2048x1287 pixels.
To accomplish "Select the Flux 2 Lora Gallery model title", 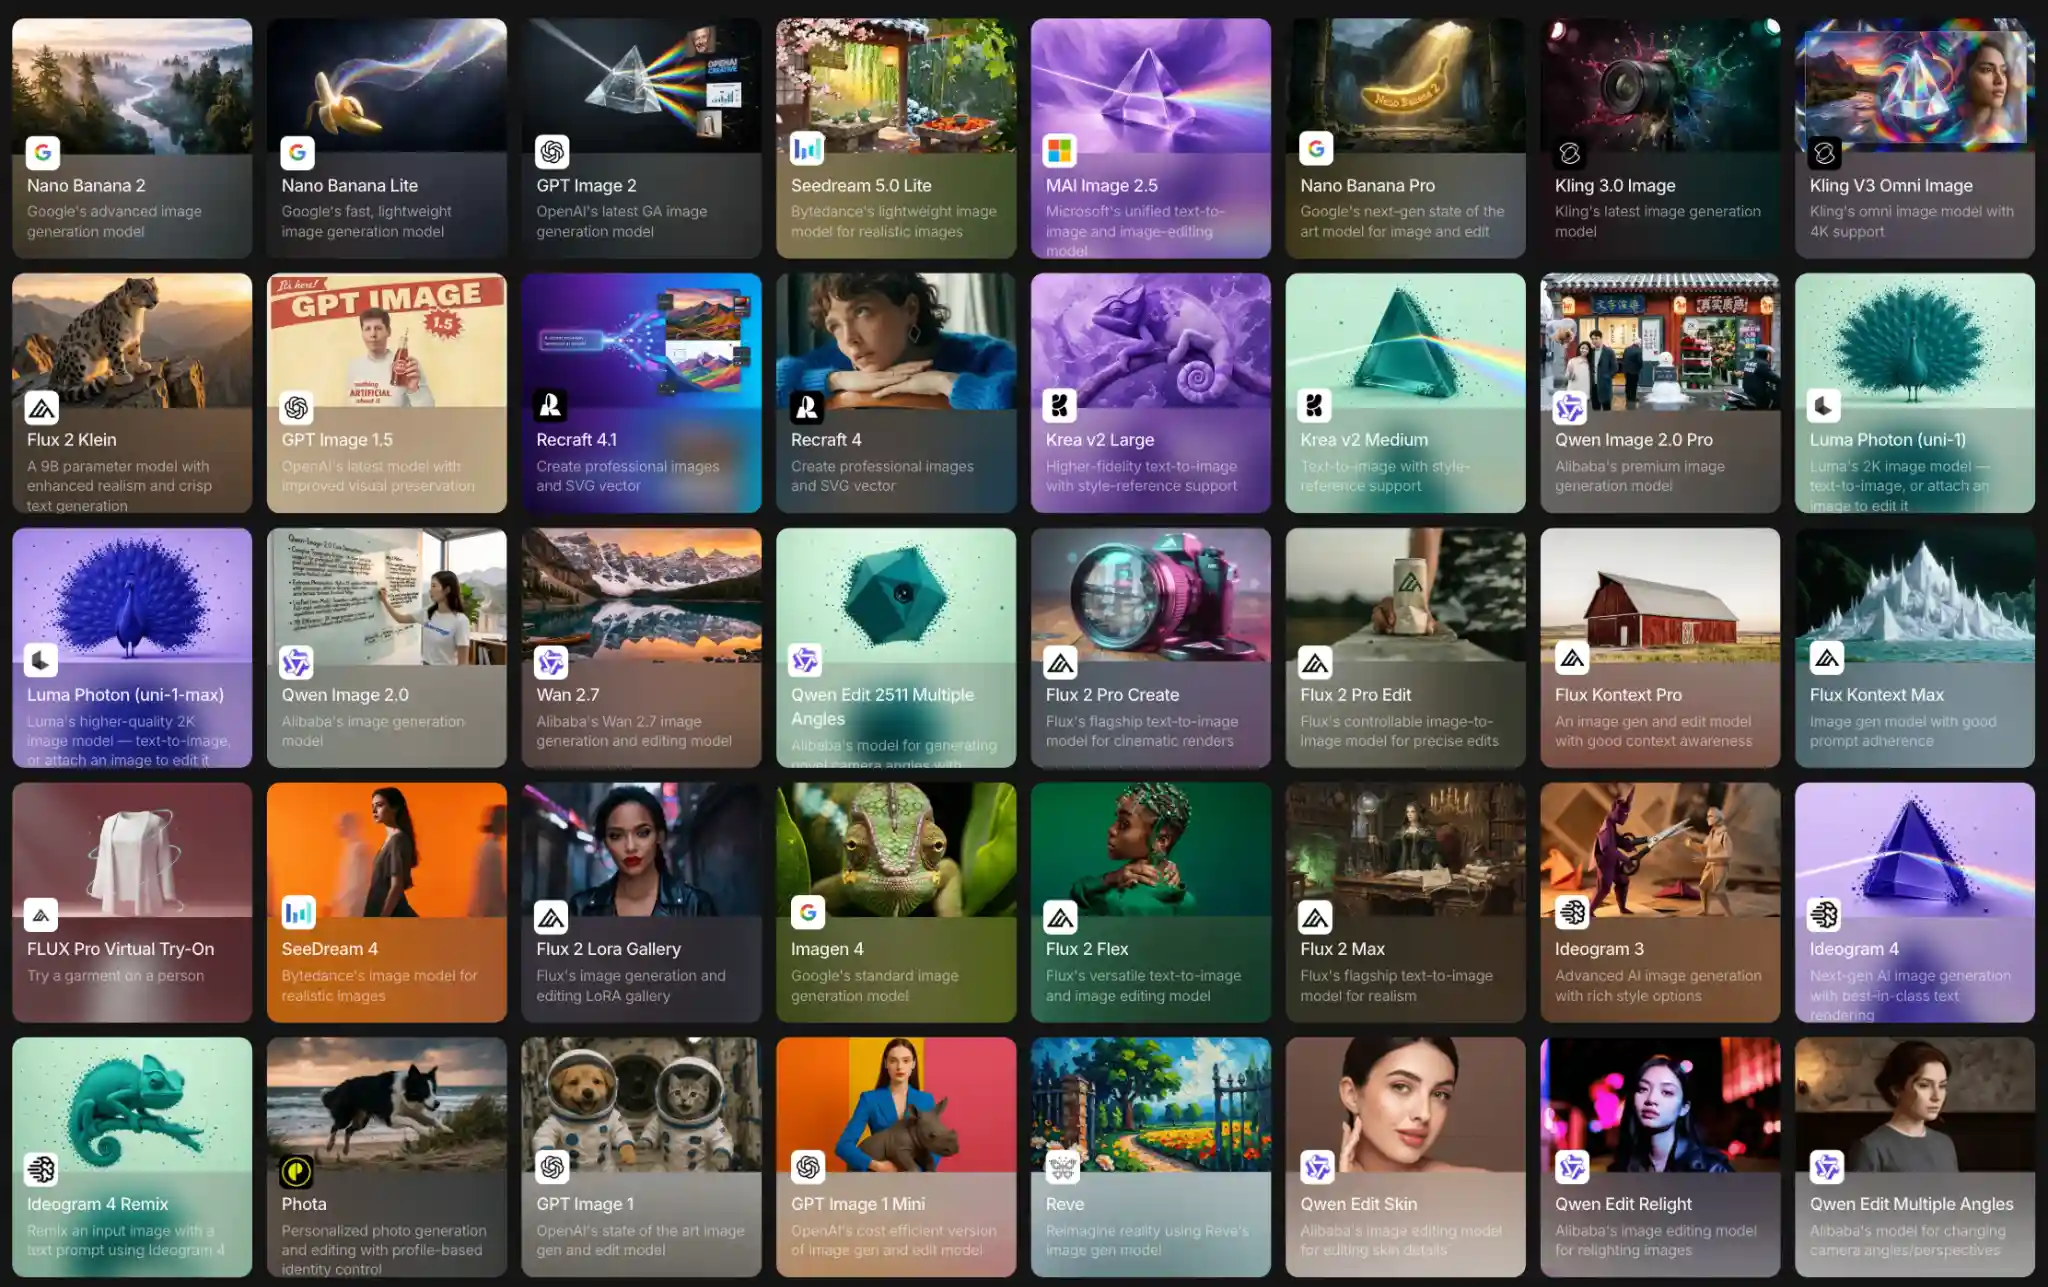I will 608,948.
